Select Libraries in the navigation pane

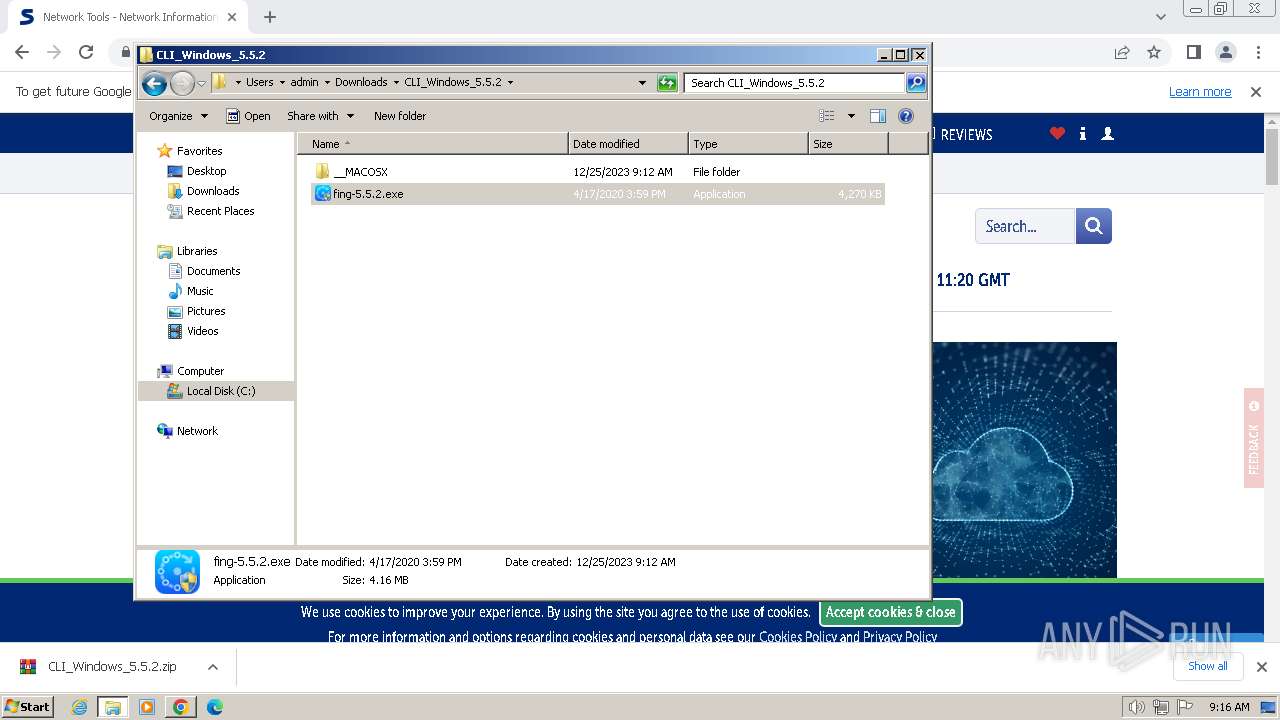coord(197,251)
